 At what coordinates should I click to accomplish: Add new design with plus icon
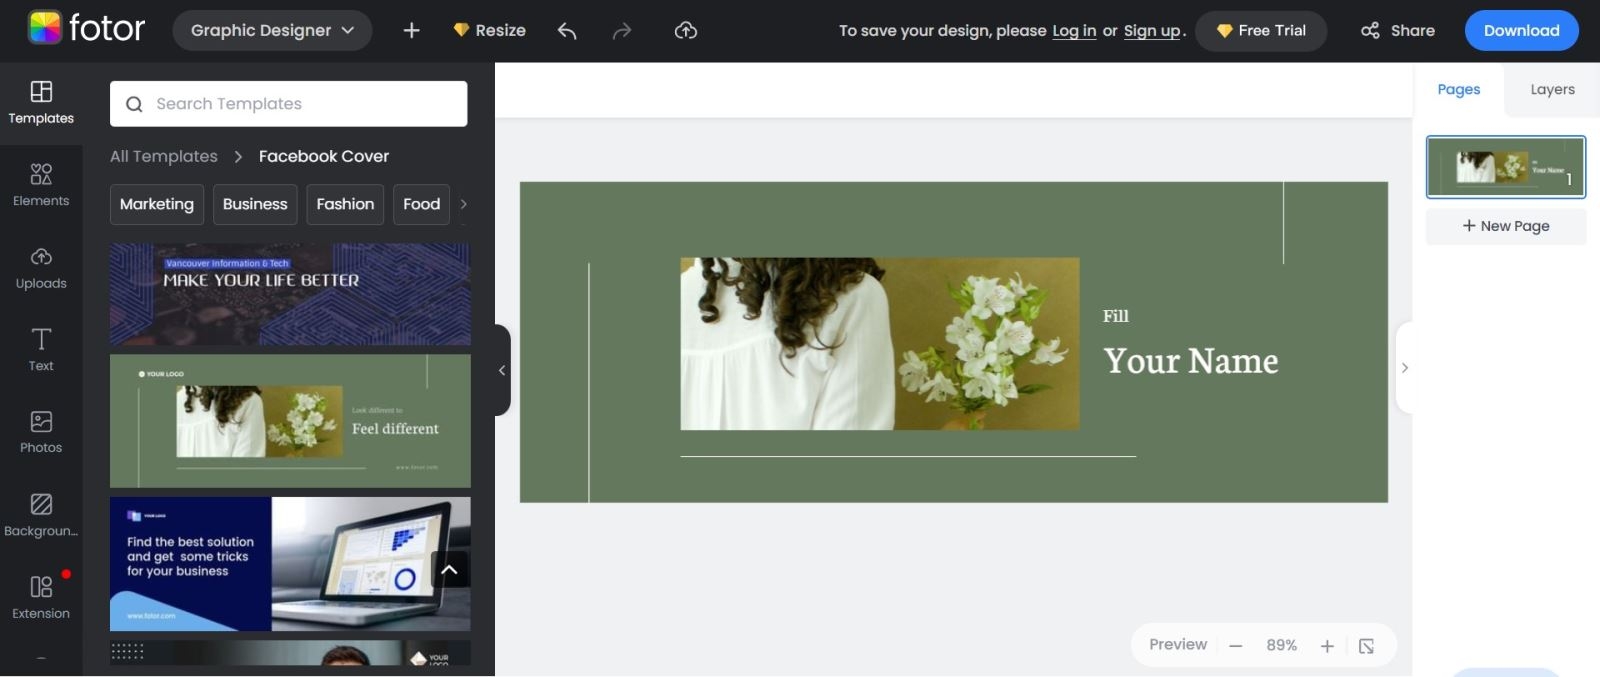click(411, 31)
